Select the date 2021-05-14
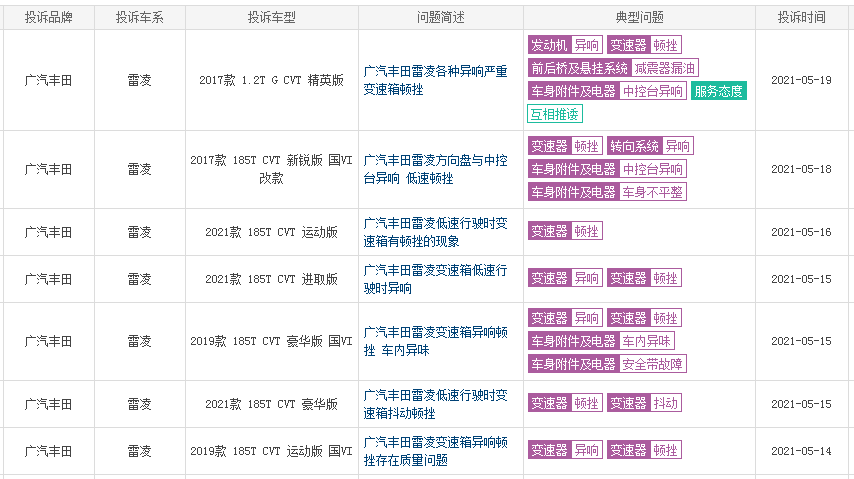854x479 pixels. [802, 451]
